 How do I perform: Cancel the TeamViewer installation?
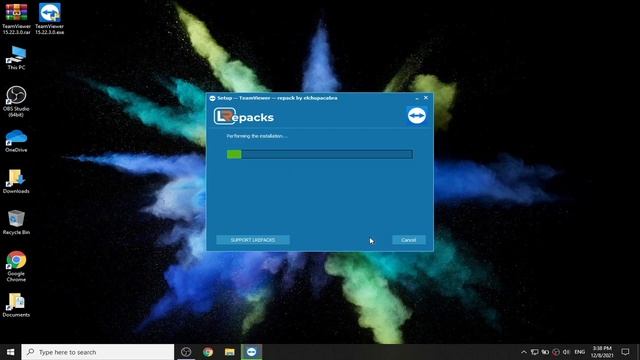(x=409, y=240)
